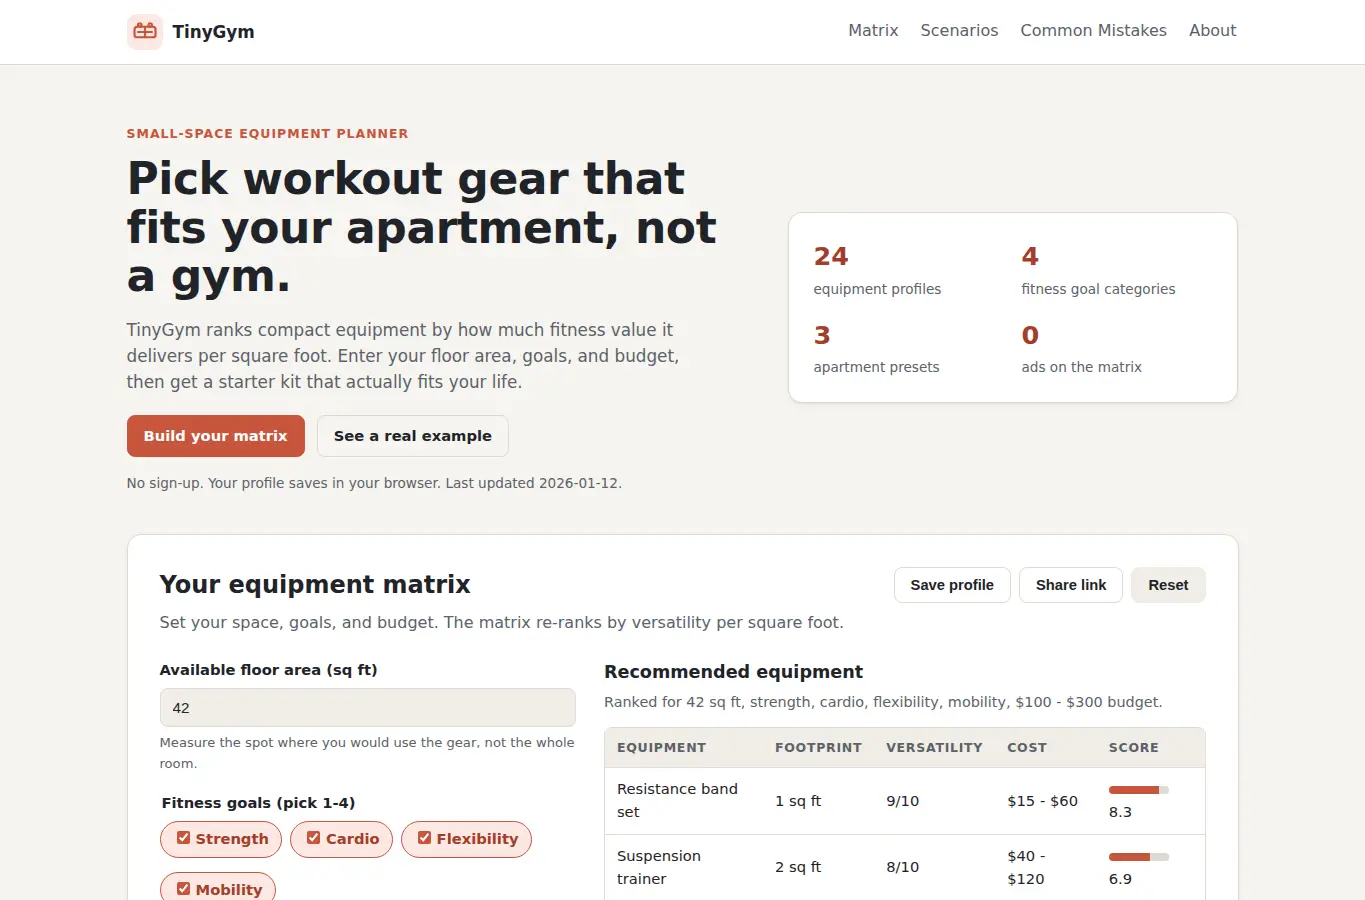This screenshot has width=1365, height=900.
Task: Click the '8/10' versatility cell
Action: pos(902,867)
